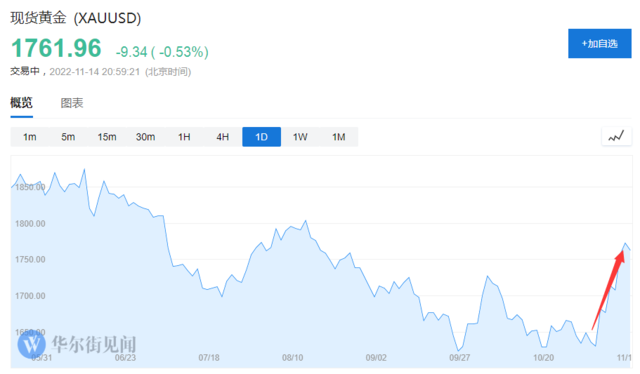Toggle the line chart type icon
This screenshot has height=374, width=640.
pyautogui.click(x=616, y=136)
